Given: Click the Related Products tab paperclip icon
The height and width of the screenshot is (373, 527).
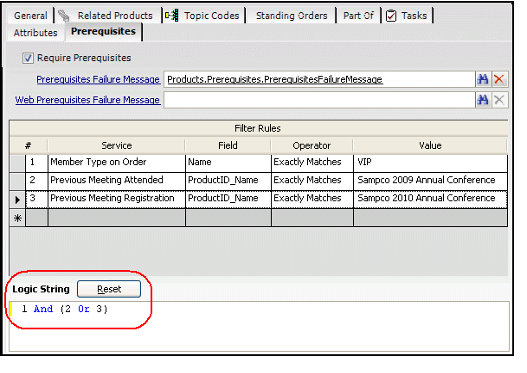Looking at the screenshot, I should click(64, 15).
